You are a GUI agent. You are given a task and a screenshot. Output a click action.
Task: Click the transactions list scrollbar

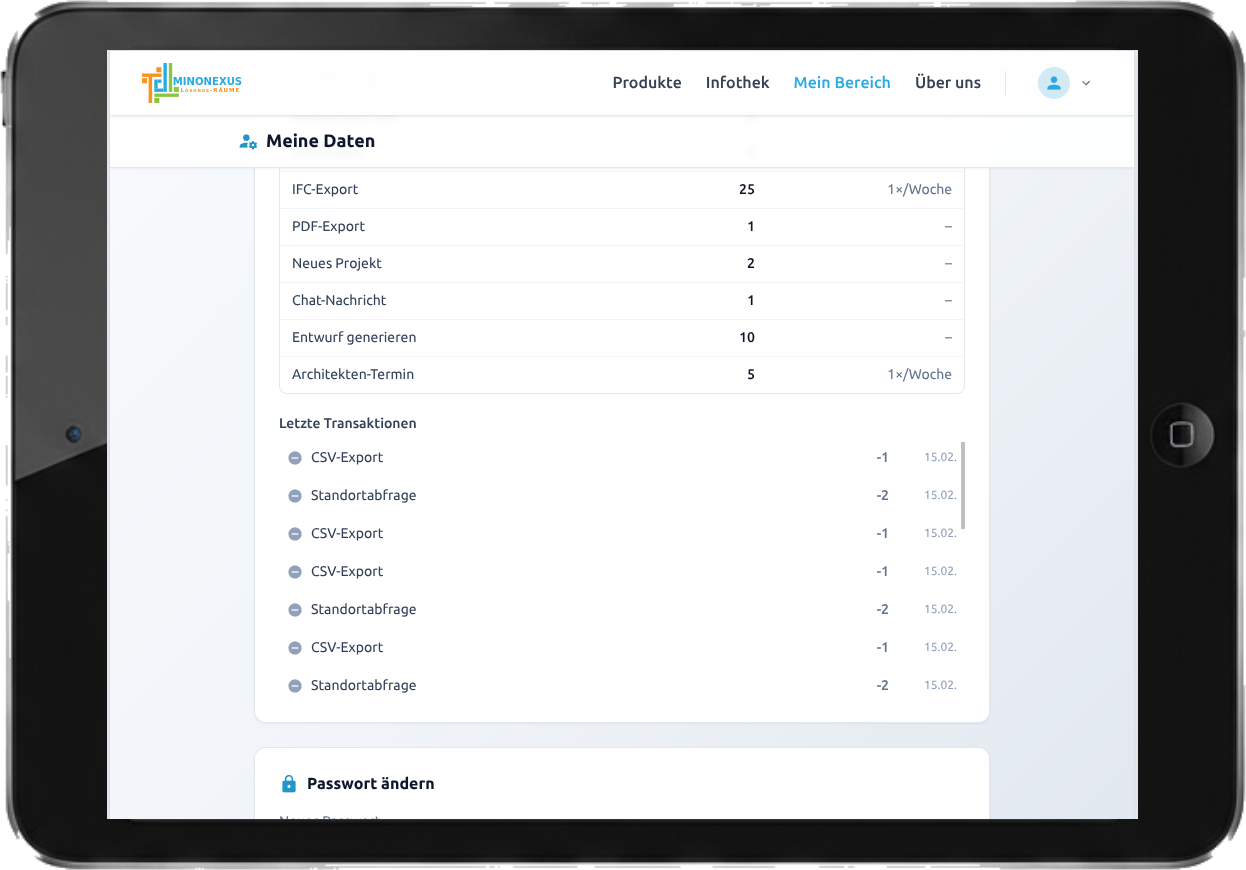coord(962,485)
